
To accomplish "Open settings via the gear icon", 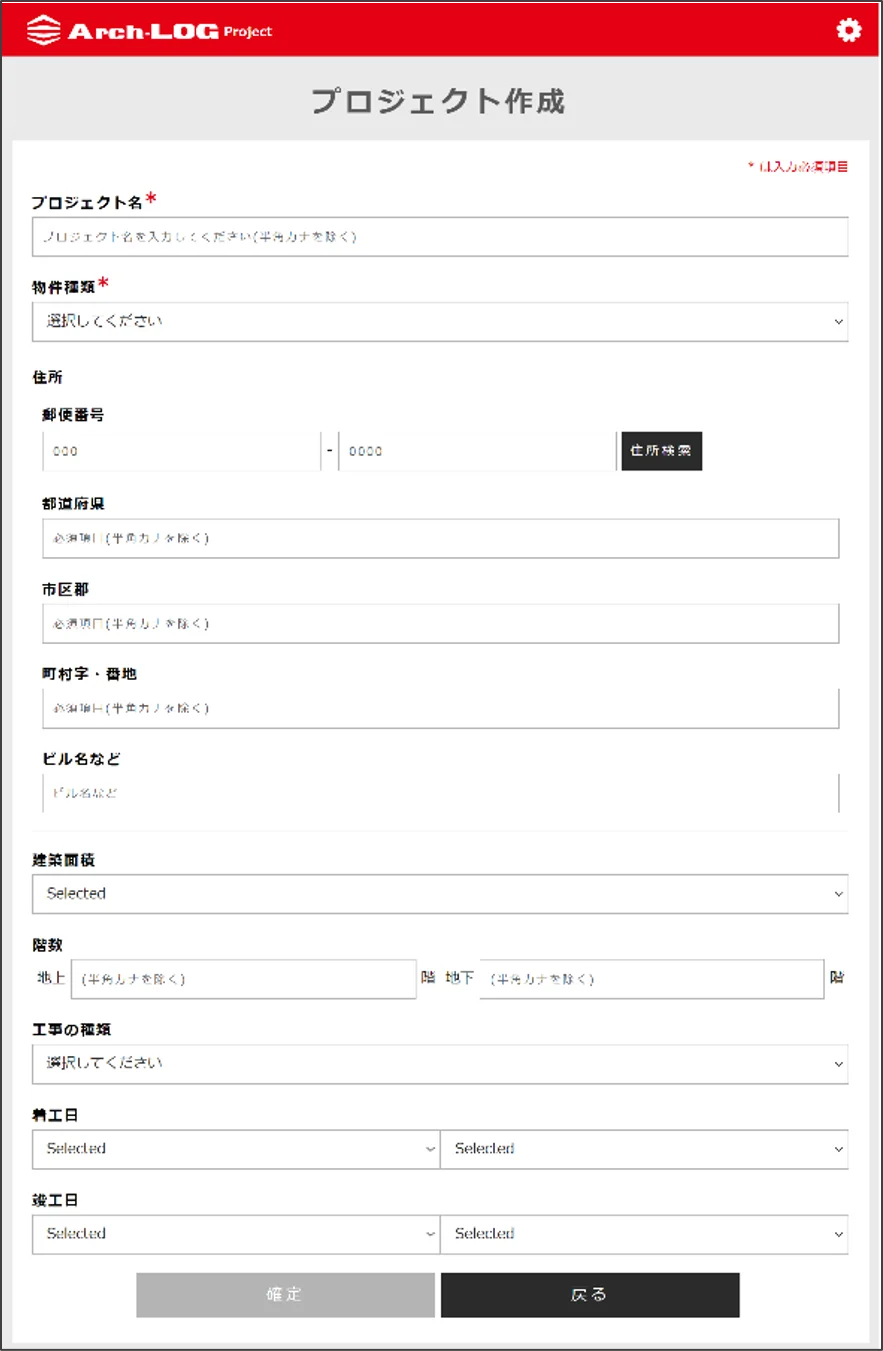I will pyautogui.click(x=848, y=30).
